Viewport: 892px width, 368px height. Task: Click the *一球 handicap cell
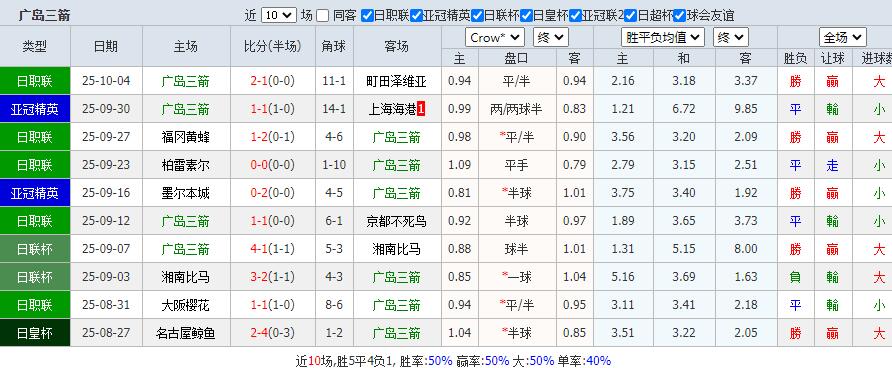tap(517, 278)
